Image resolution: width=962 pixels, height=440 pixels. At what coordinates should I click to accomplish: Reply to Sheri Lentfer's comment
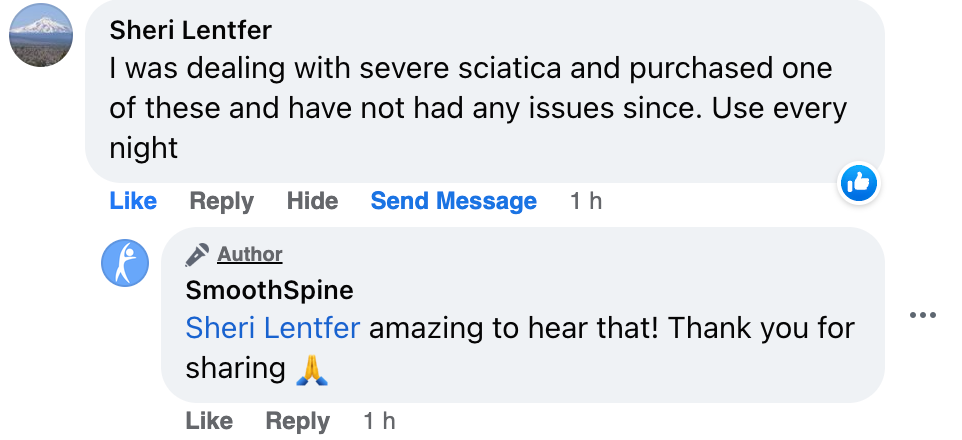[221, 201]
